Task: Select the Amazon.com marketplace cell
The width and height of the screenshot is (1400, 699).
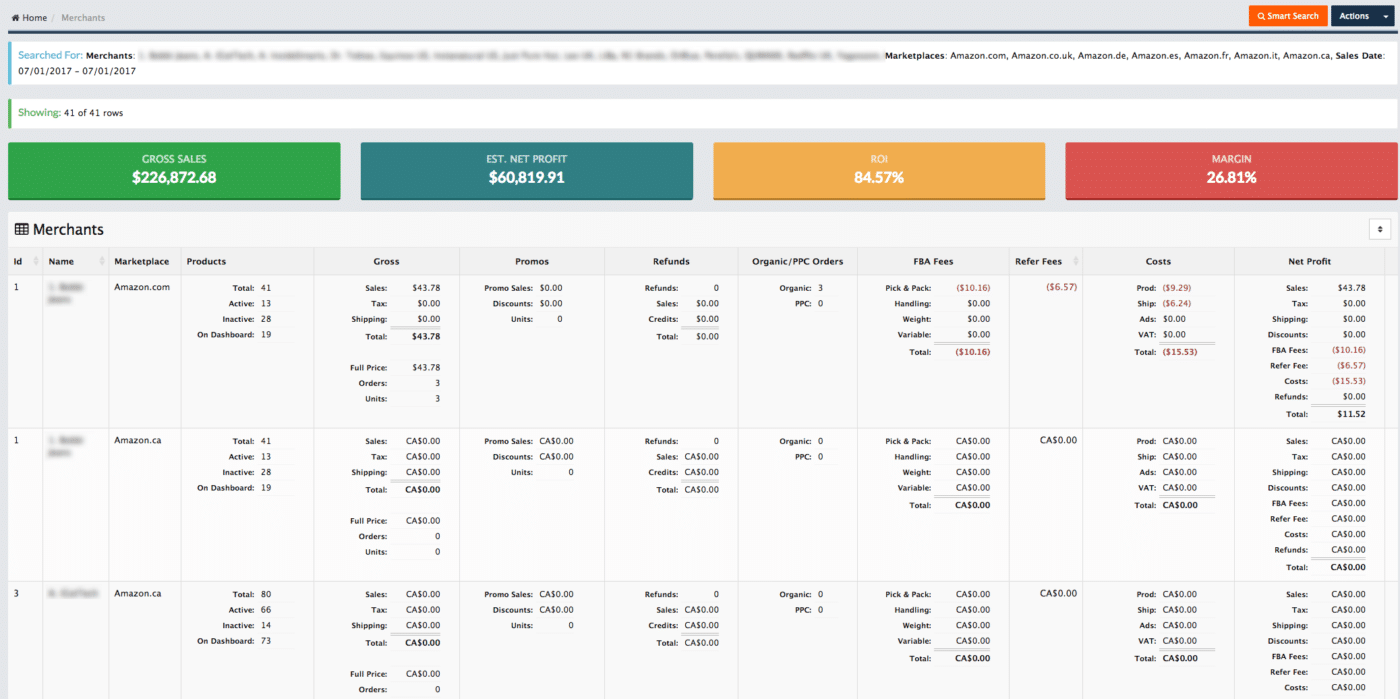Action: (142, 287)
